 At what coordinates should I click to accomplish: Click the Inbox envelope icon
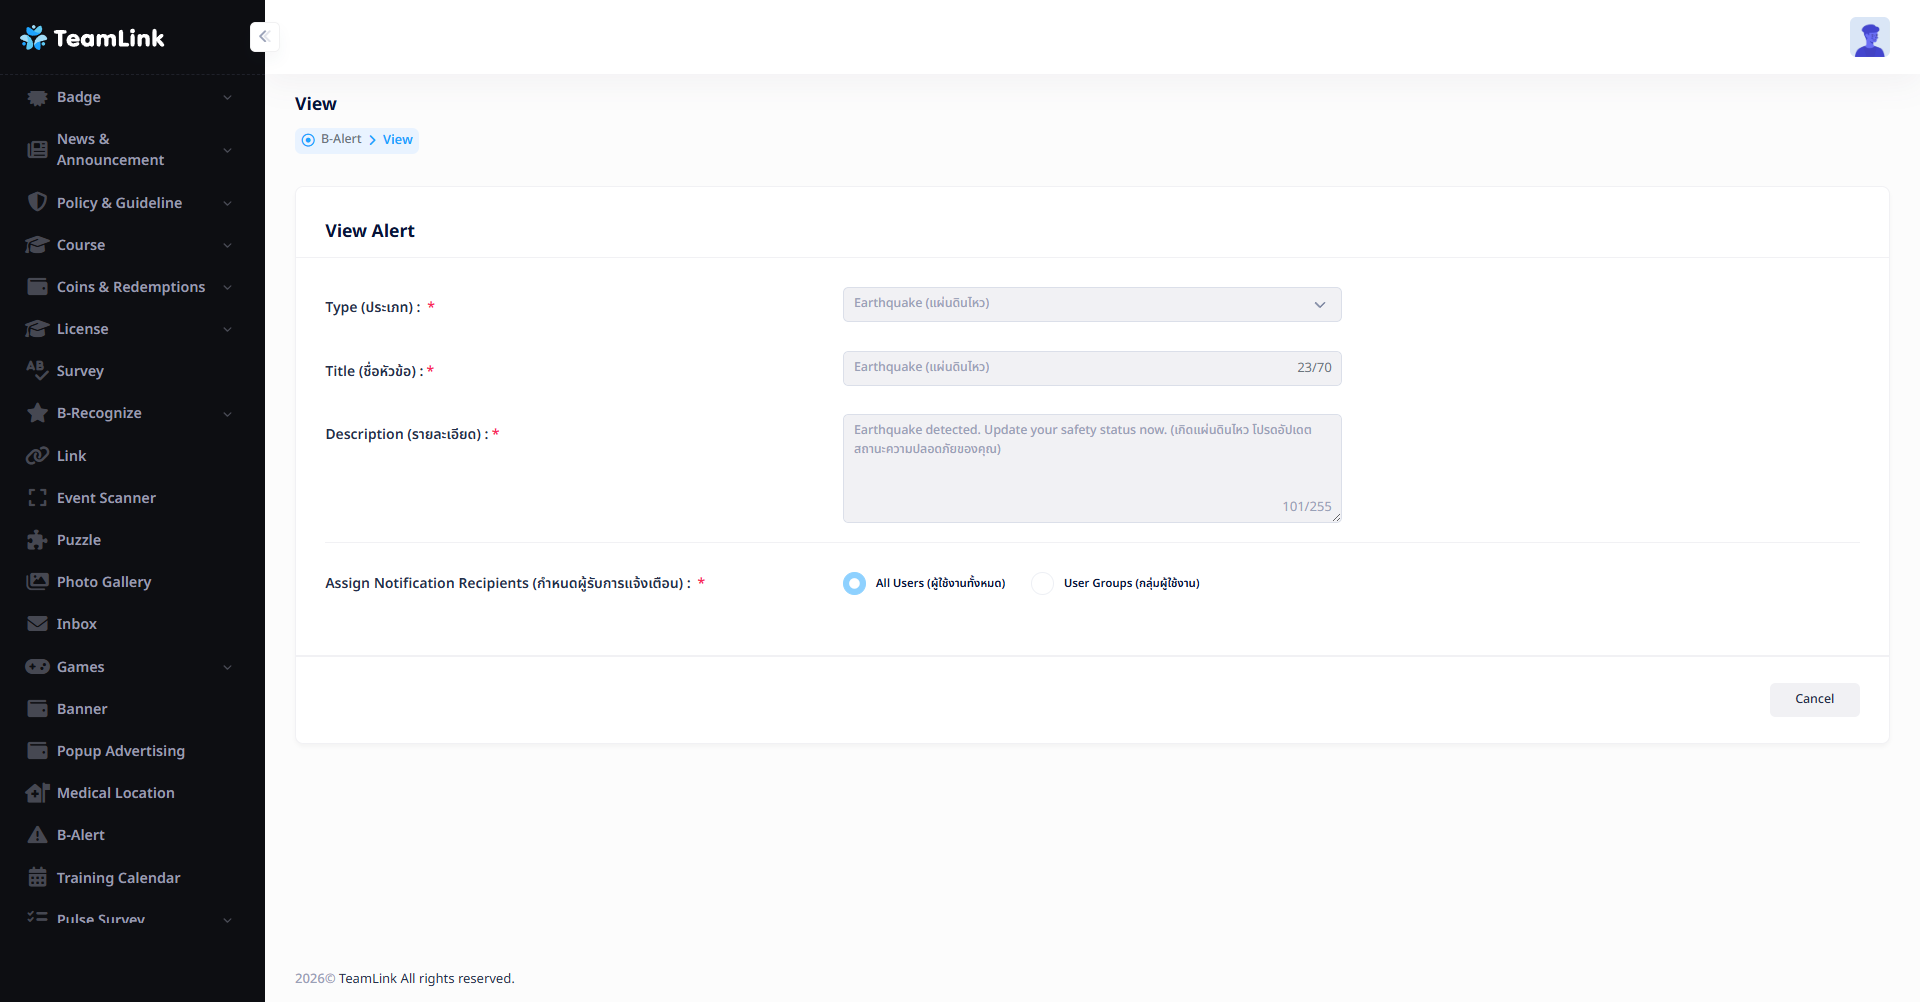pos(37,624)
